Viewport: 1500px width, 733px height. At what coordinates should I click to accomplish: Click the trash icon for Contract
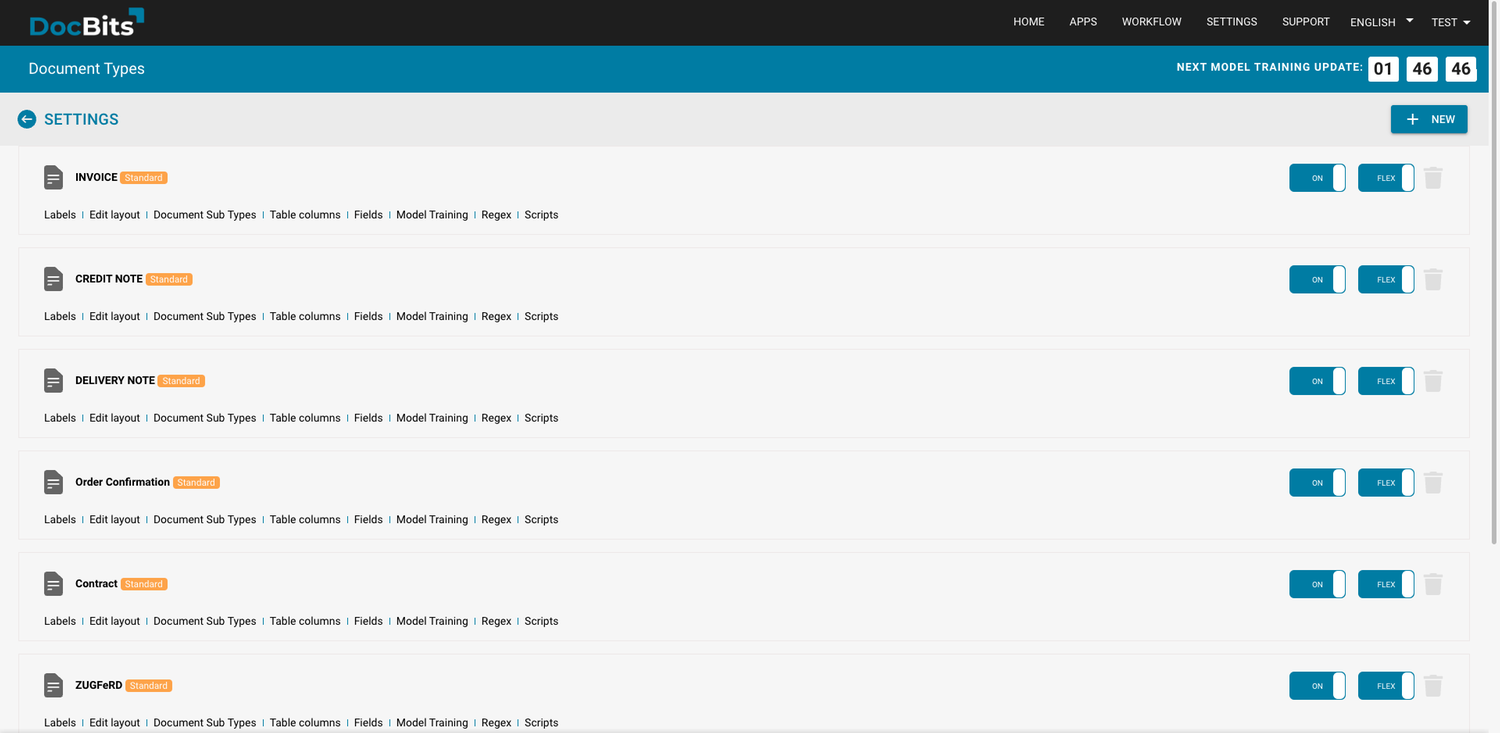click(1433, 584)
